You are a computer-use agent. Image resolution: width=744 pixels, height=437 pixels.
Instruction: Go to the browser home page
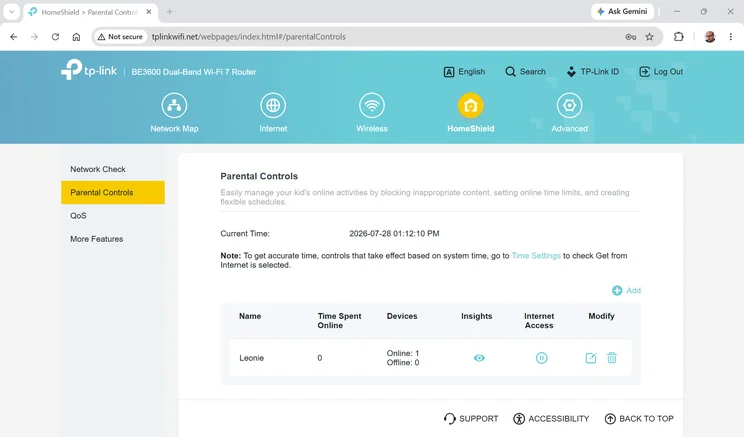pyautogui.click(x=76, y=37)
